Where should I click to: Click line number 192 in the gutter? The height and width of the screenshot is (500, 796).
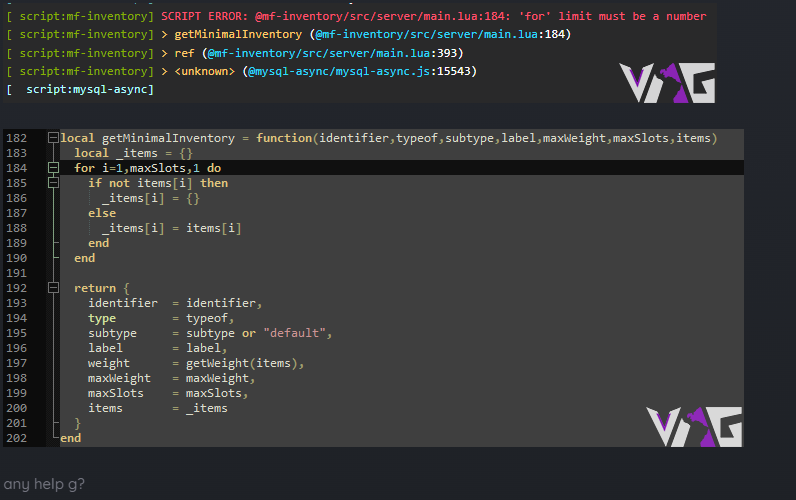point(16,288)
